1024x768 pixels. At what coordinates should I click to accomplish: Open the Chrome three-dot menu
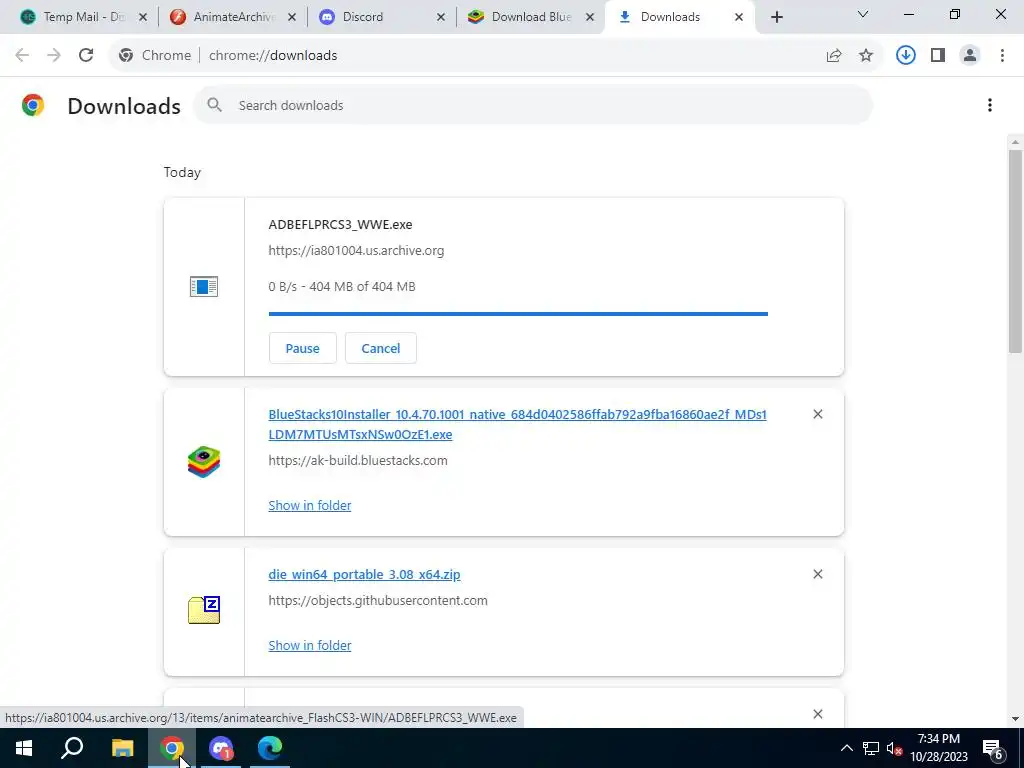[1002, 56]
